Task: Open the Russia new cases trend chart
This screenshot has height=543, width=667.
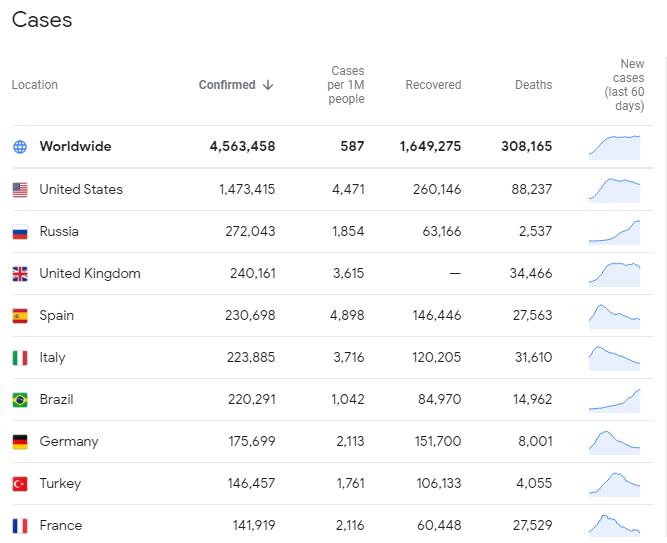Action: pos(614,232)
